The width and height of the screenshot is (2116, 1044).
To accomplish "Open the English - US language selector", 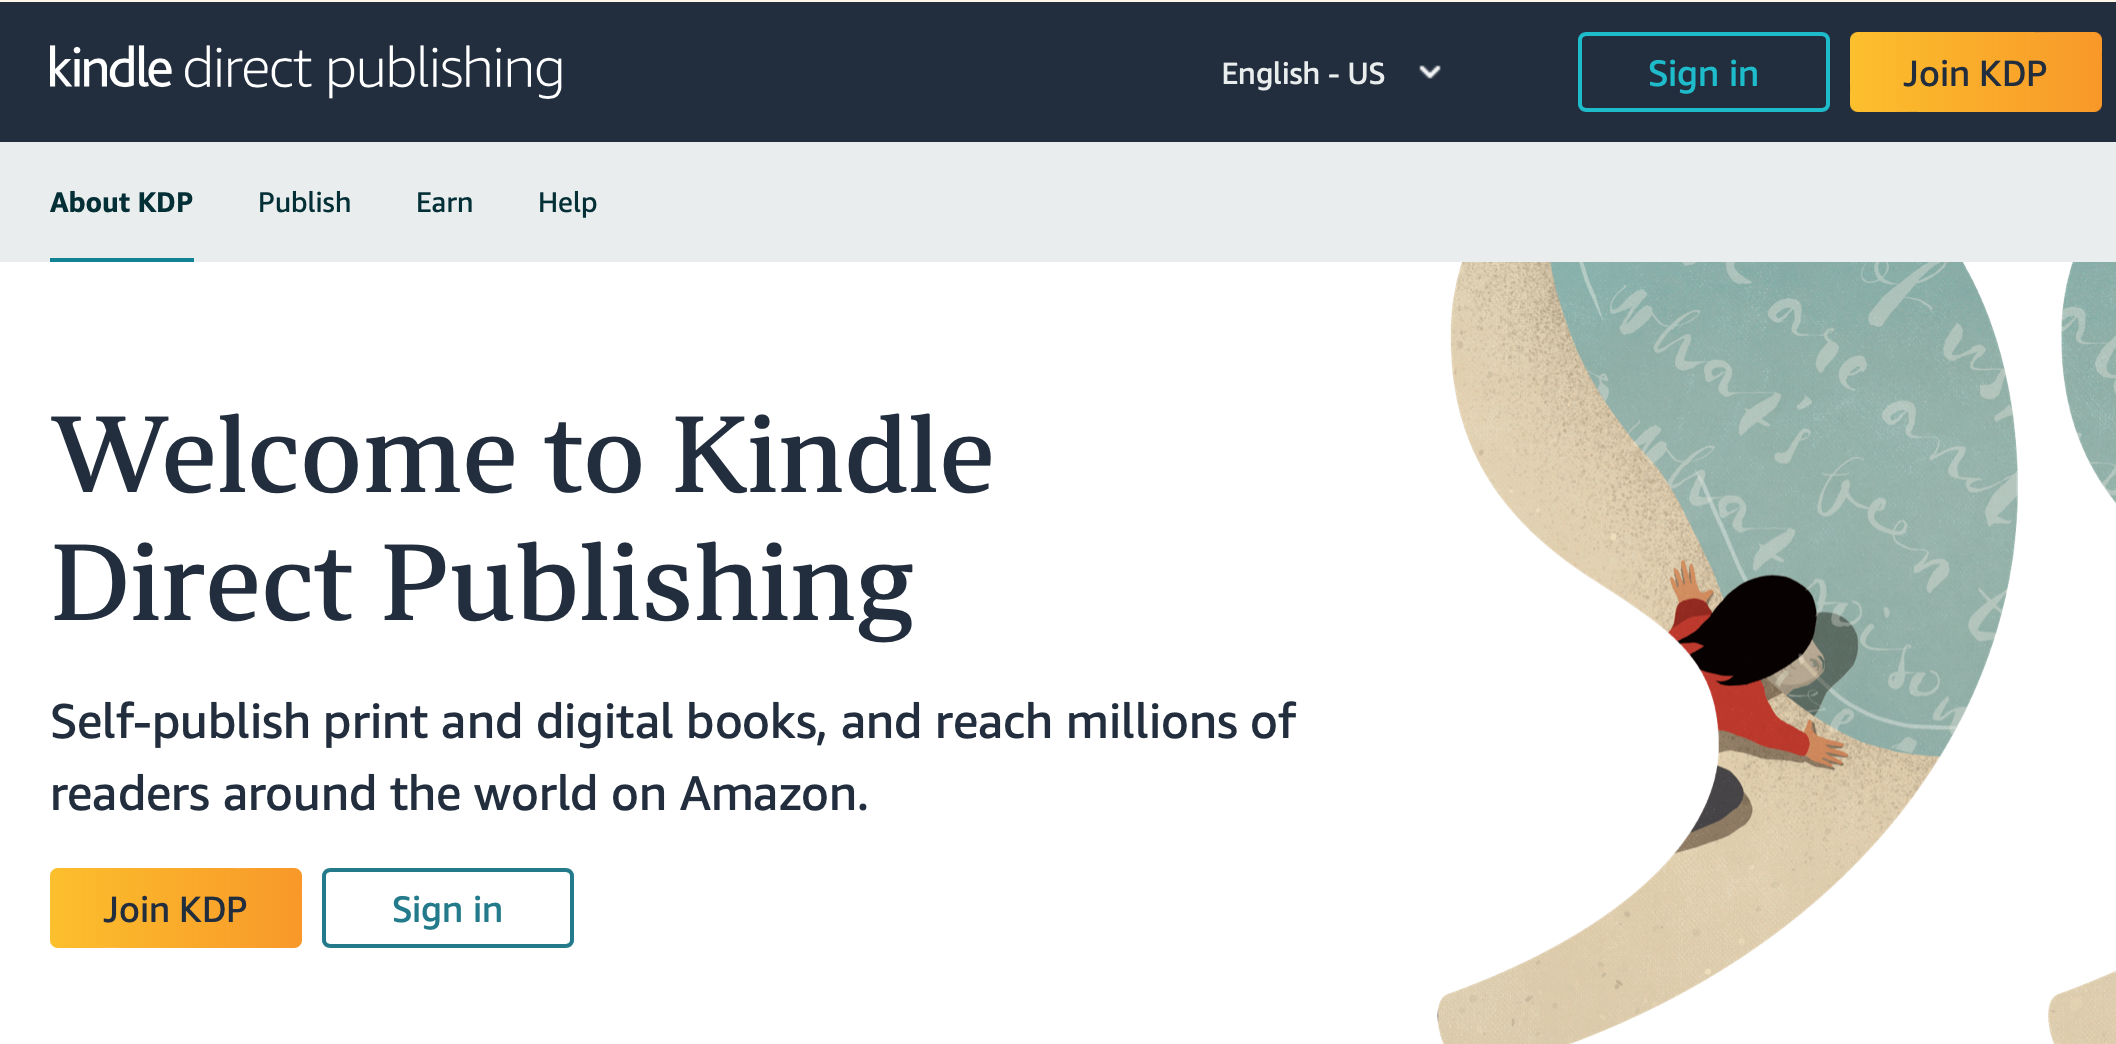I will click(x=1331, y=73).
